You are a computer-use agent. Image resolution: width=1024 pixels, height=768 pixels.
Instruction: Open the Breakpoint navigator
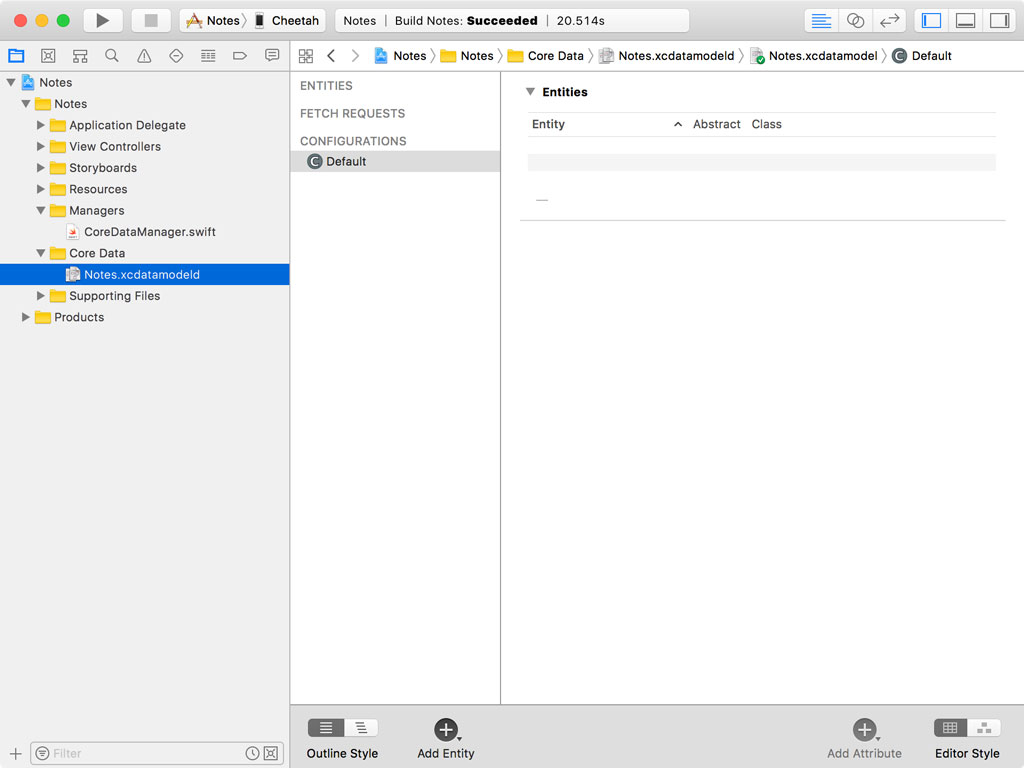pos(240,55)
